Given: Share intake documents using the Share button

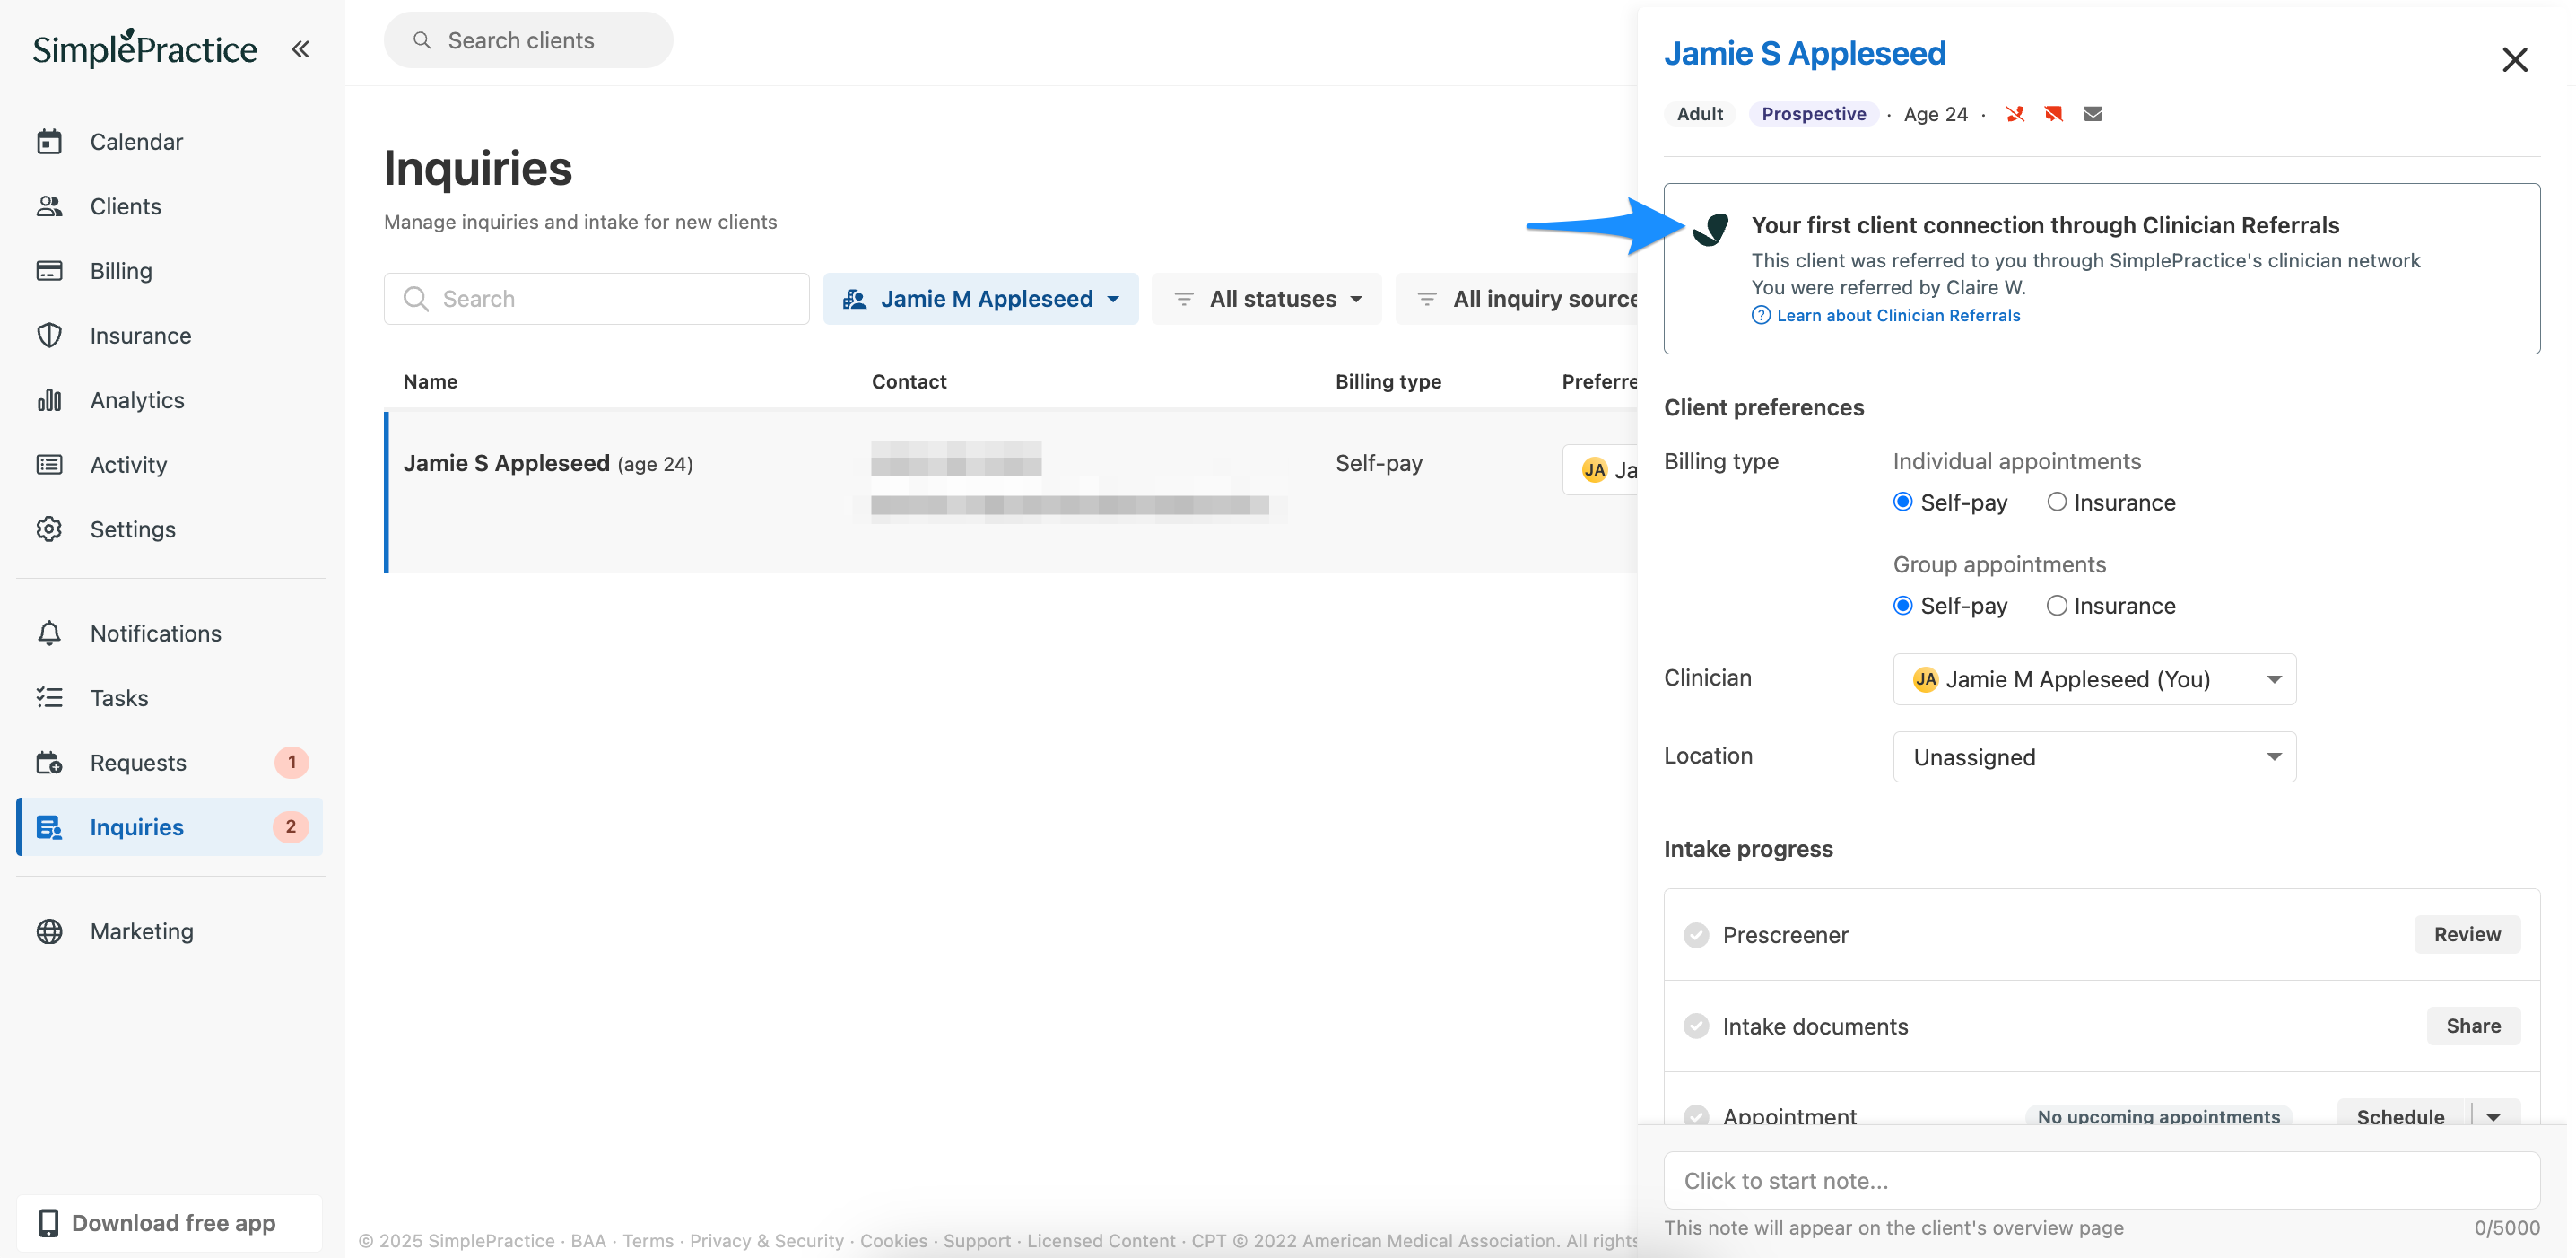Looking at the screenshot, I should (x=2472, y=1026).
